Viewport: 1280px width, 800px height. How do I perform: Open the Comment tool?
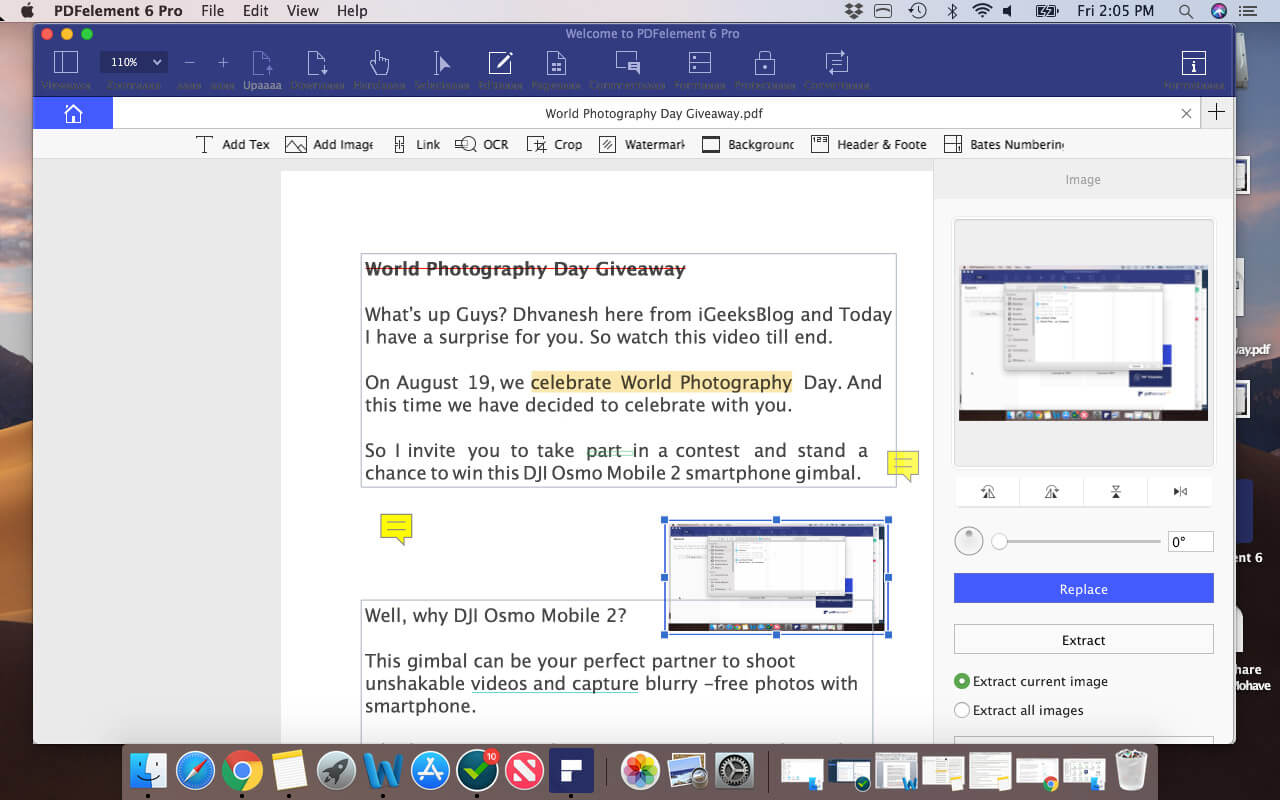(x=628, y=62)
